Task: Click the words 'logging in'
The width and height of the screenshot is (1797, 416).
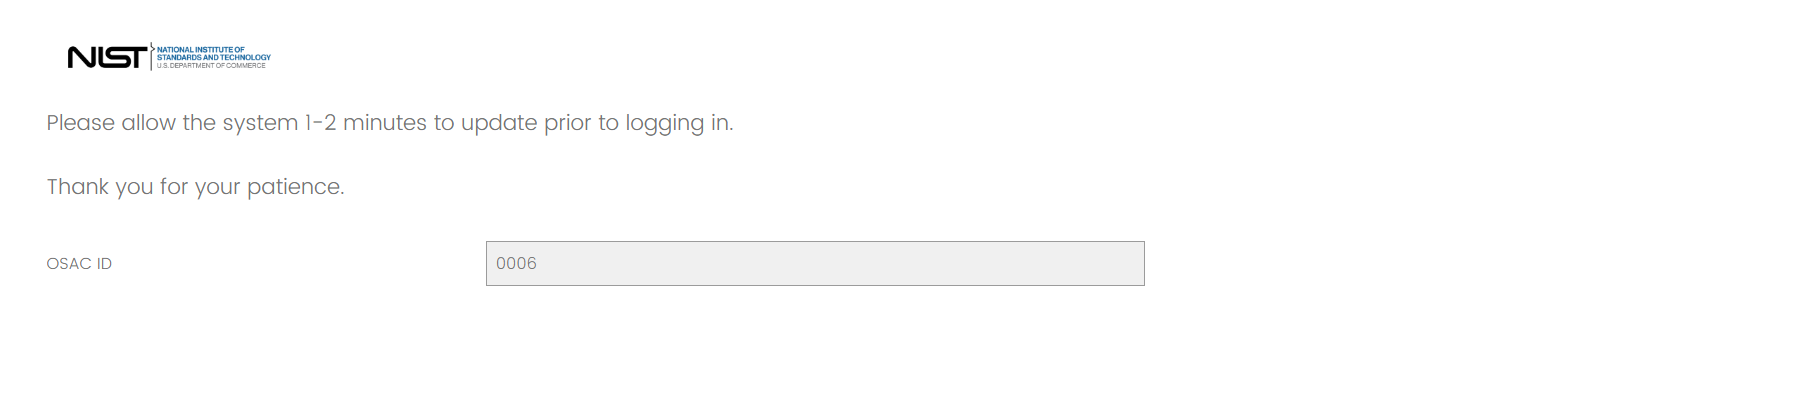Action: (678, 123)
